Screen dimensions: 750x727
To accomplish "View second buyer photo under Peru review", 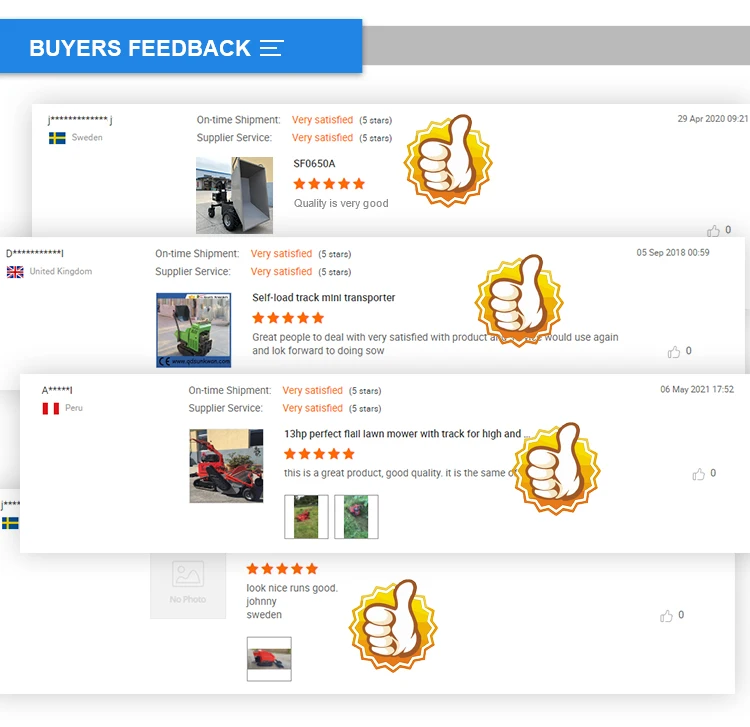I will coord(356,517).
